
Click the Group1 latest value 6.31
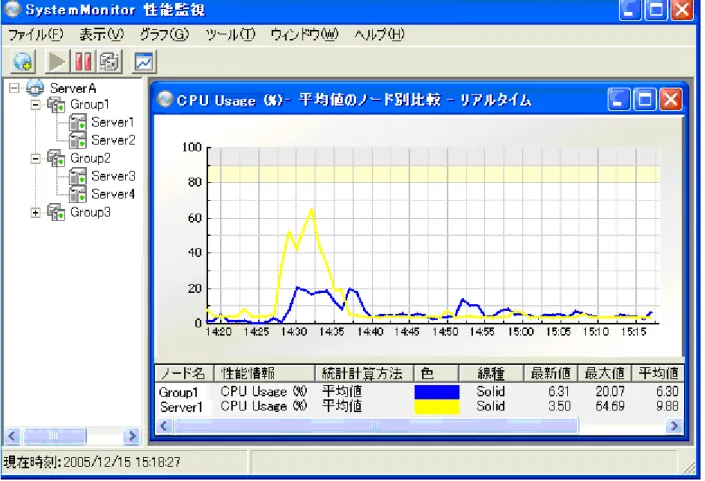[559, 392]
